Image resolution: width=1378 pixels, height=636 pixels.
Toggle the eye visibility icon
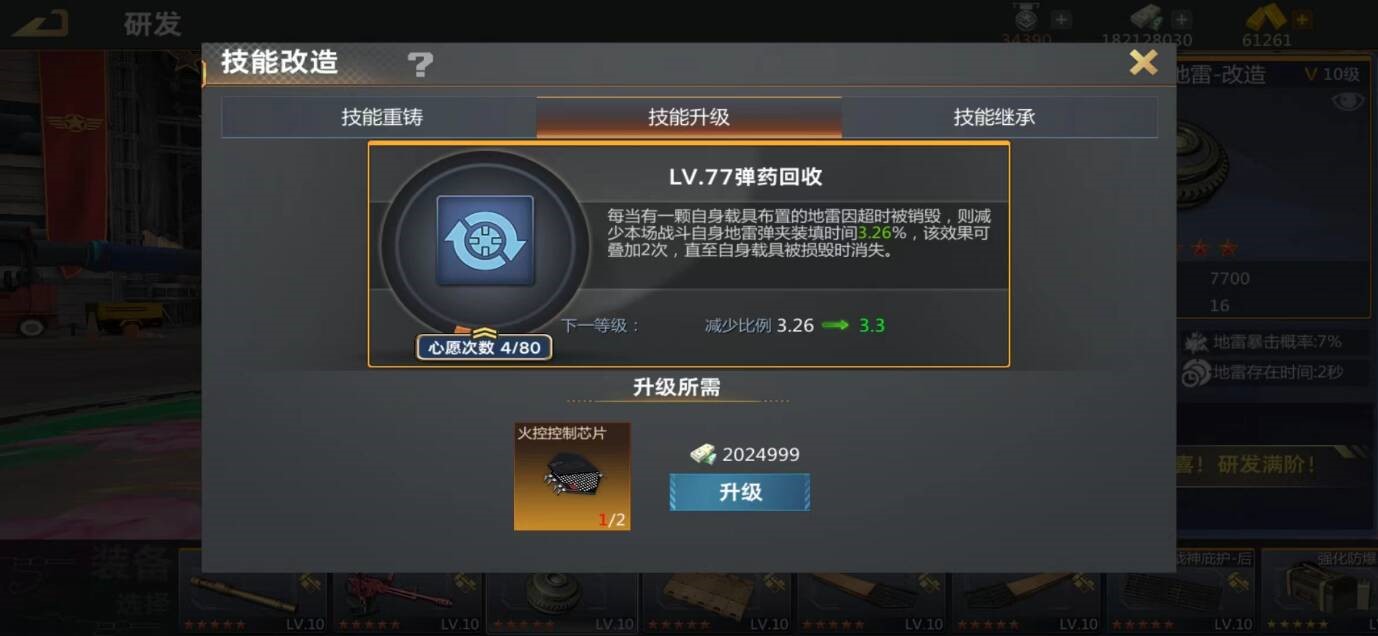(x=1346, y=101)
